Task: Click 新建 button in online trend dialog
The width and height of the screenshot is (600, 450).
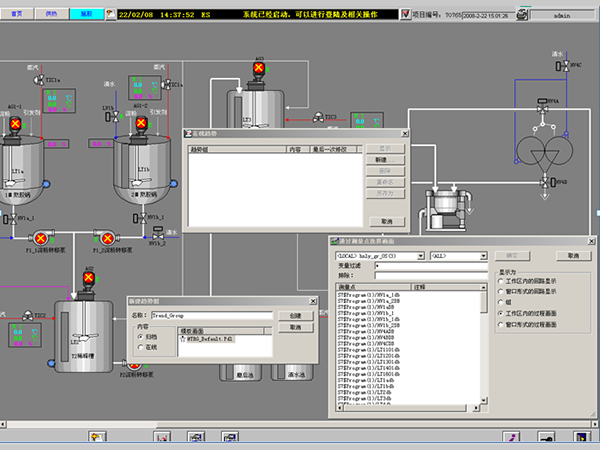Action: coord(381,160)
